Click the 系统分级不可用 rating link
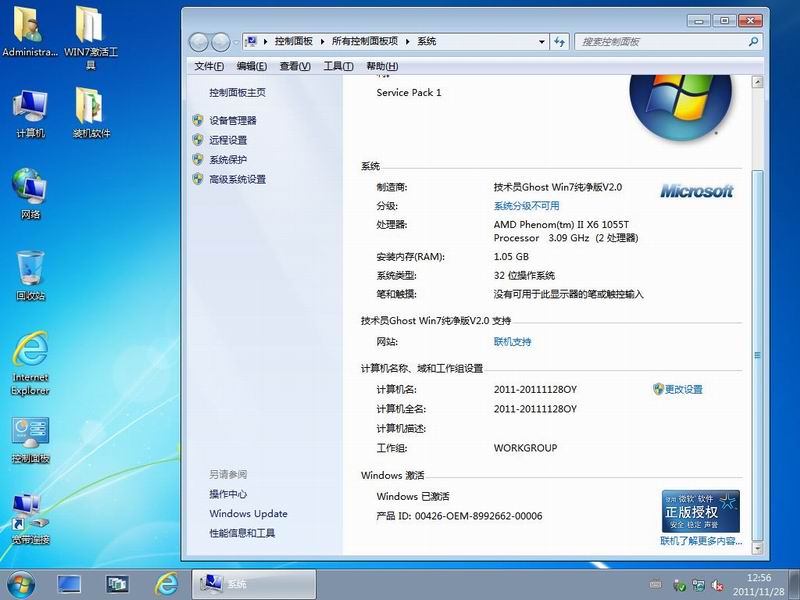 point(527,206)
